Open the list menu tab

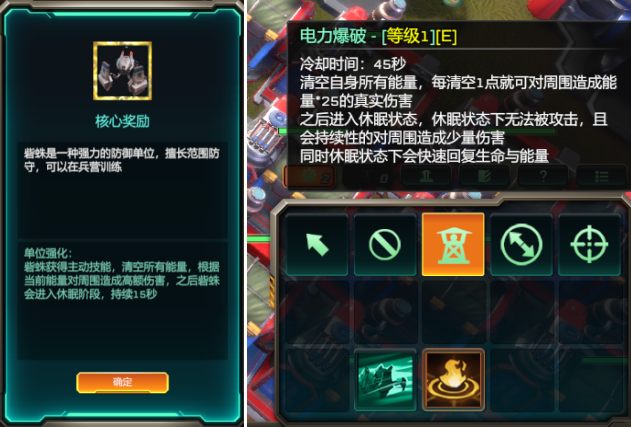point(602,176)
